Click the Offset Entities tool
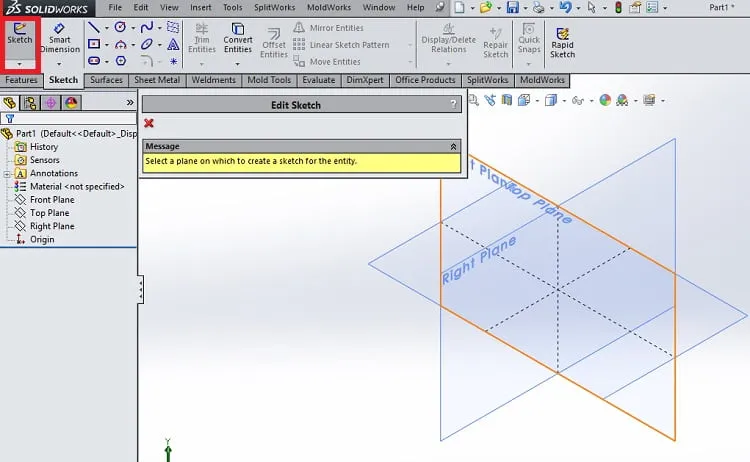 coord(274,43)
